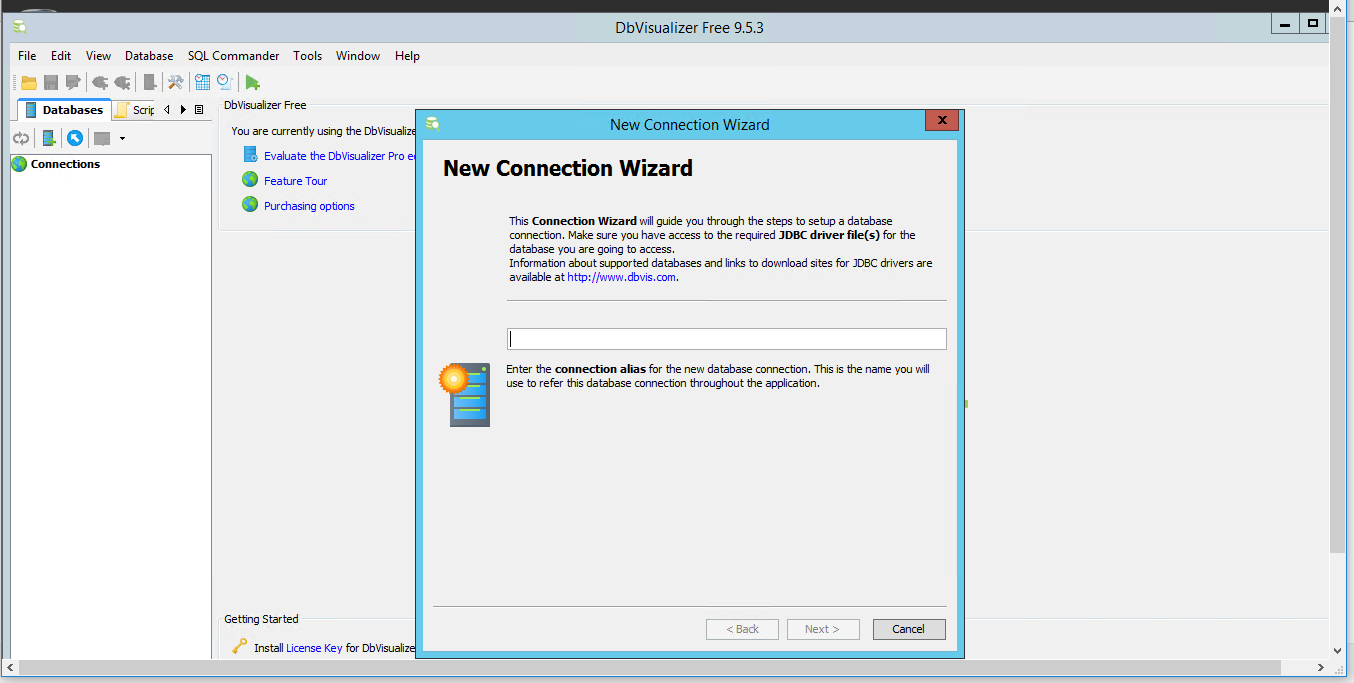Open the tab list button
Screen dimensions: 1354x683
click(x=199, y=110)
